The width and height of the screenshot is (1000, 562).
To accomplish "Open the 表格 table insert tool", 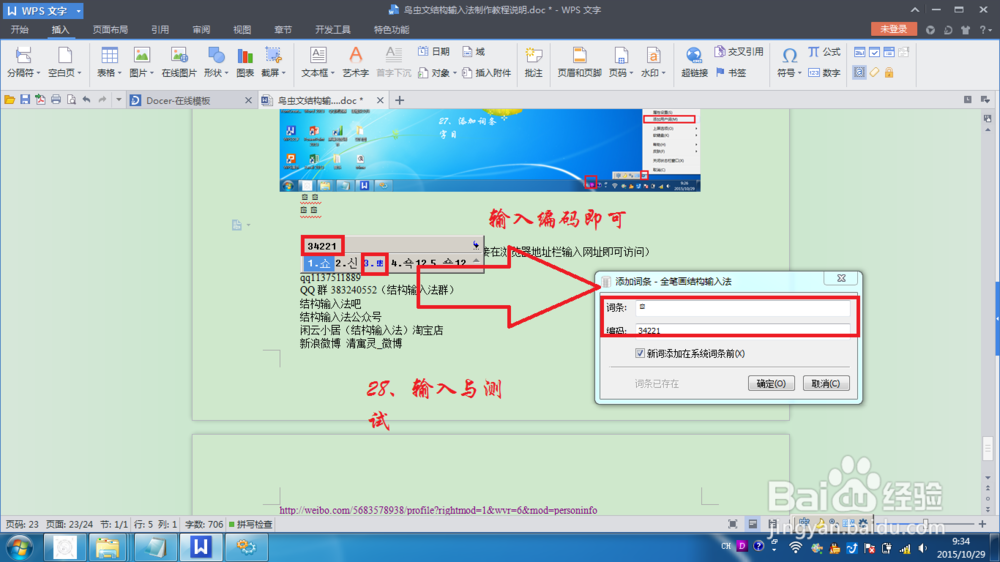I will click(x=109, y=63).
